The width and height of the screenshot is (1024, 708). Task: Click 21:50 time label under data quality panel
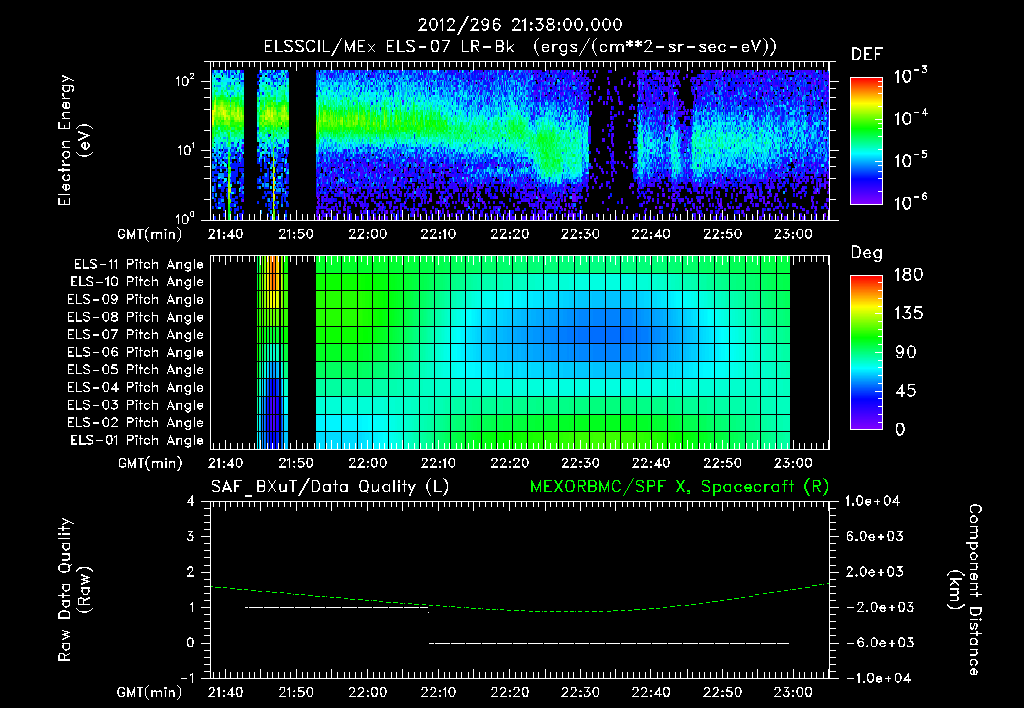tap(296, 692)
